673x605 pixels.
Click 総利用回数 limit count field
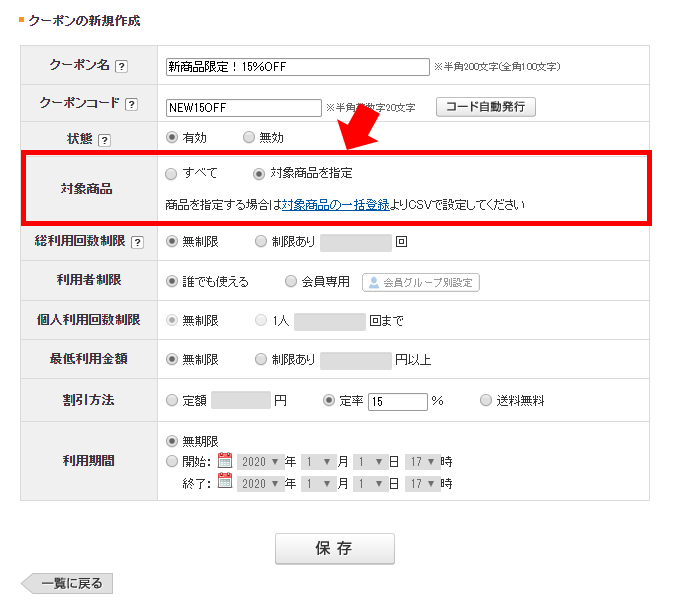coord(356,242)
